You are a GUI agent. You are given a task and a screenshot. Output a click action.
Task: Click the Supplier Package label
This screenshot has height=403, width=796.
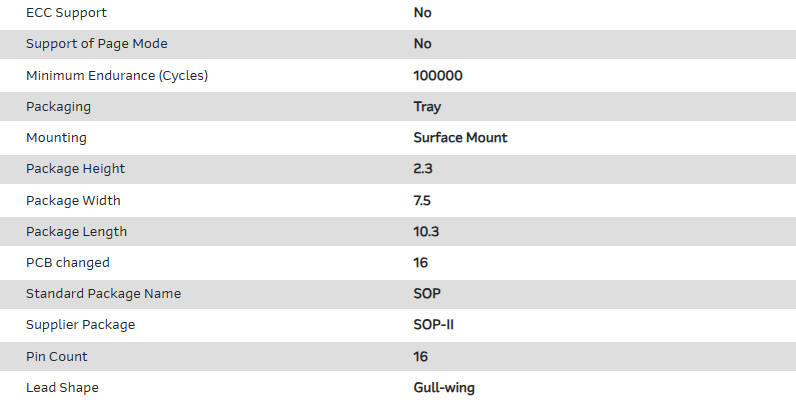pyautogui.click(x=80, y=324)
